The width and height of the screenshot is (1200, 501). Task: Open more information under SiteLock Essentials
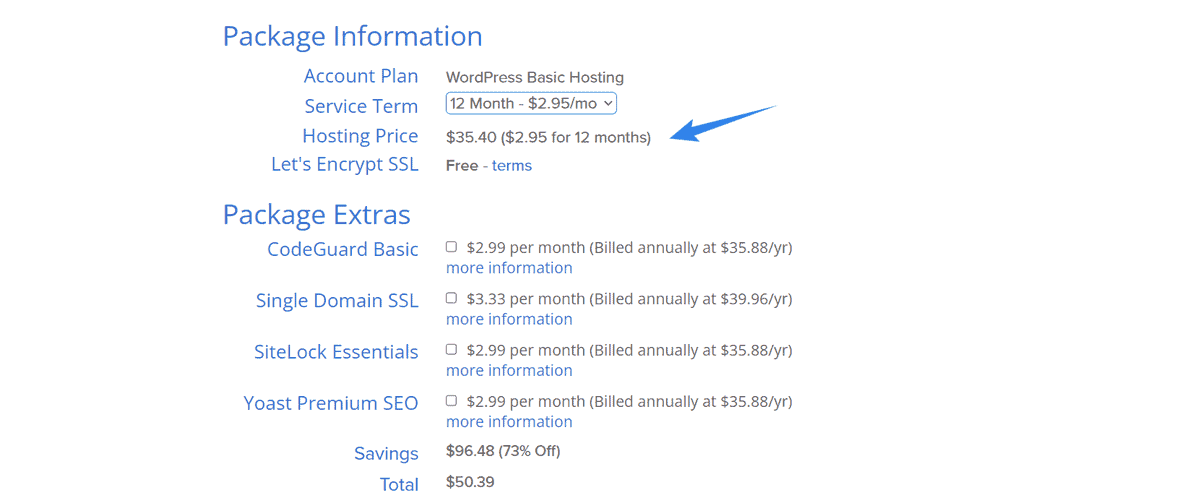(509, 370)
